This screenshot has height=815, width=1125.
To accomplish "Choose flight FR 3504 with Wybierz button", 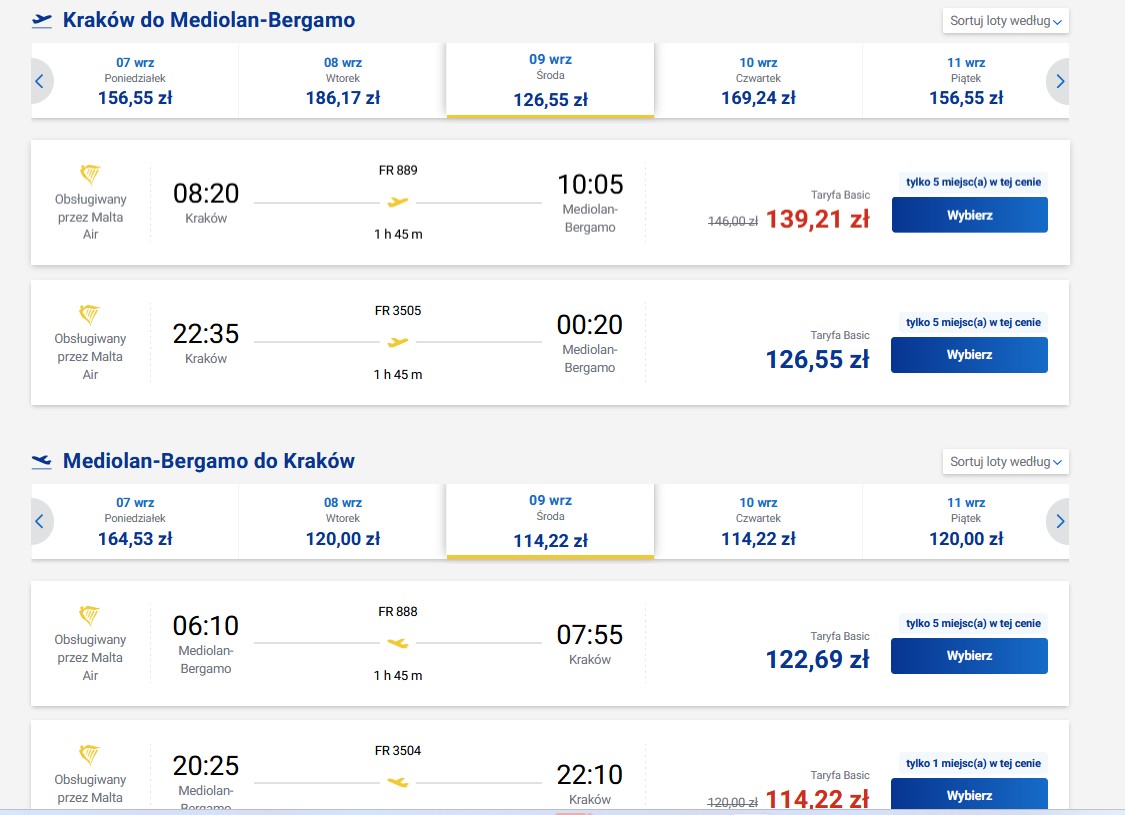I will coord(969,795).
